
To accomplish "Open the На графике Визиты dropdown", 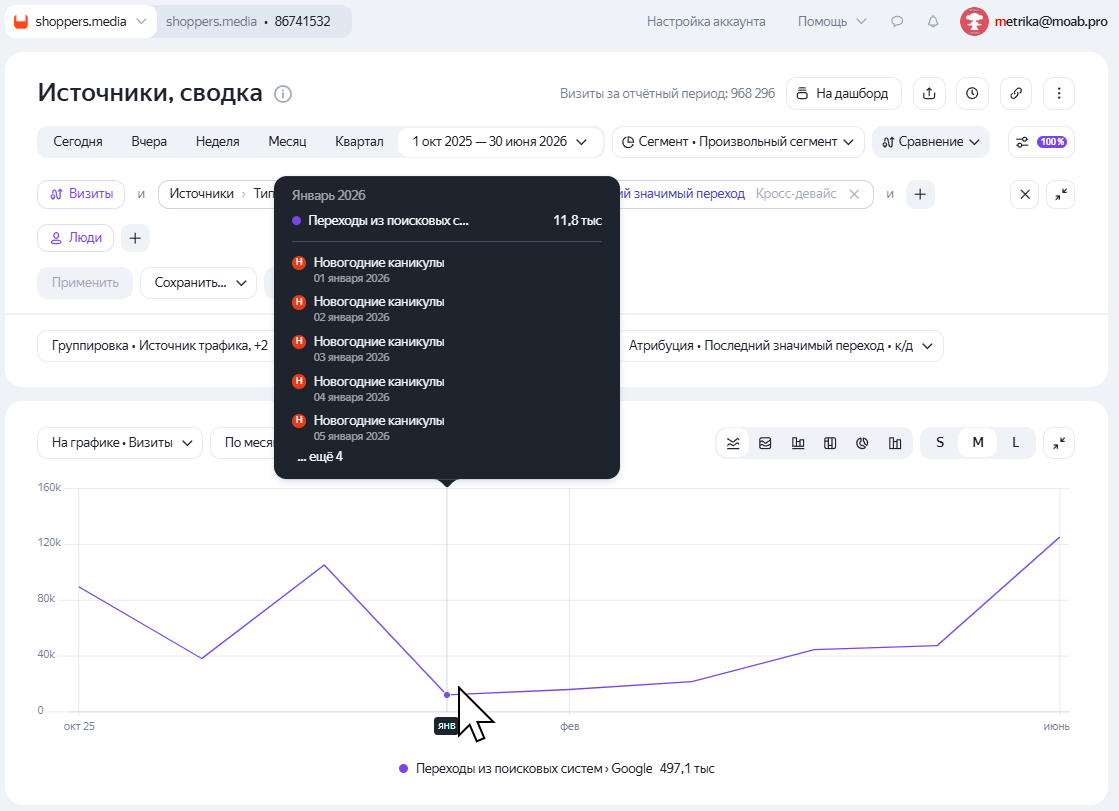I will coord(120,443).
